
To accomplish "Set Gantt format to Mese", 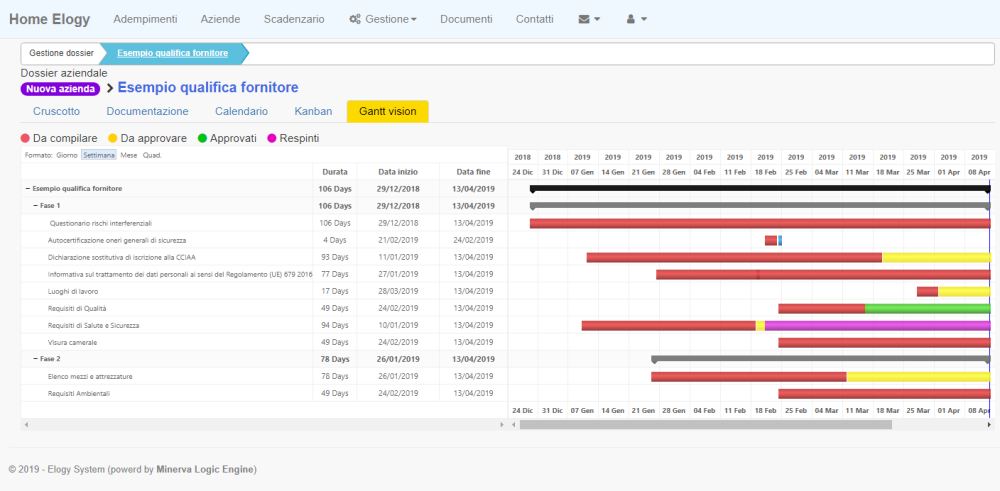I will [129, 155].
